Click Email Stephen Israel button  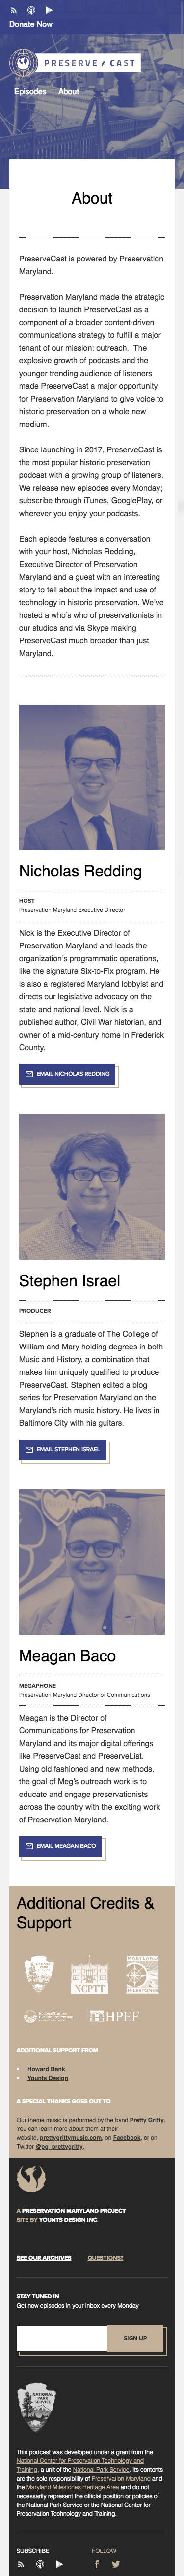pyautogui.click(x=62, y=1449)
